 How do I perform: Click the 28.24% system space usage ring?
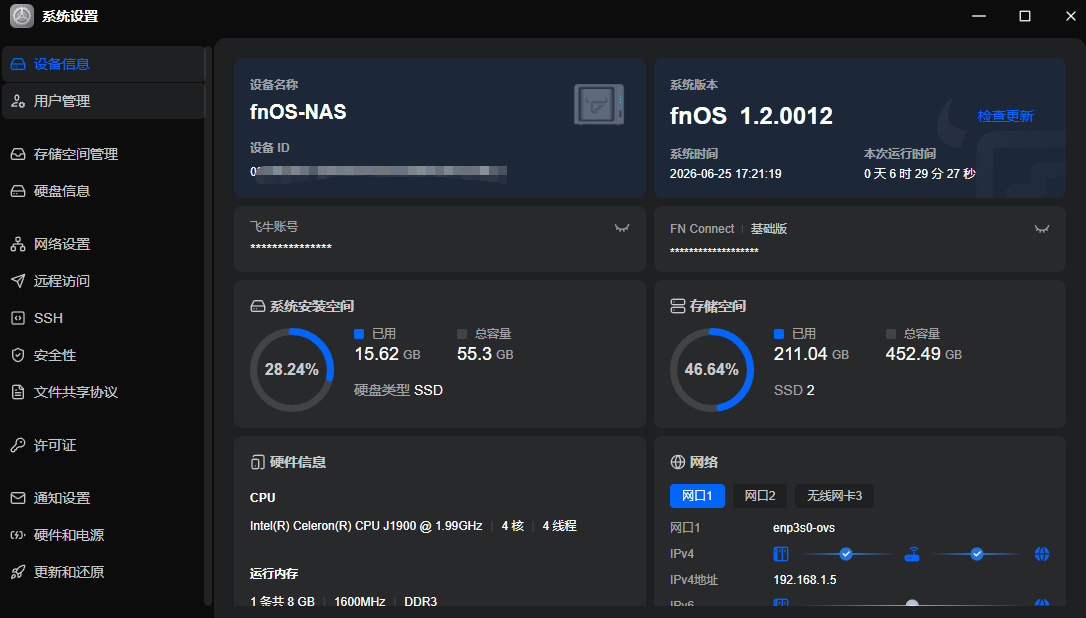pyautogui.click(x=292, y=370)
